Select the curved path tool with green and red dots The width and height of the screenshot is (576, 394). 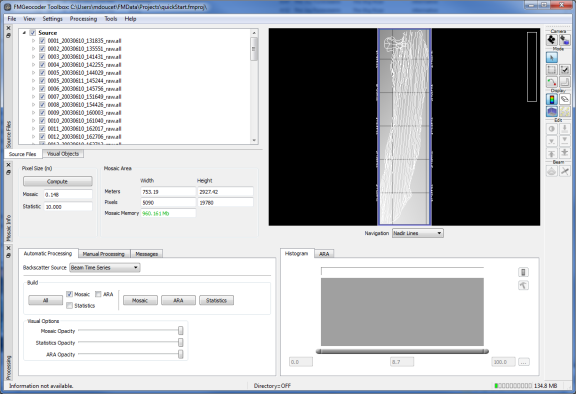[552, 82]
